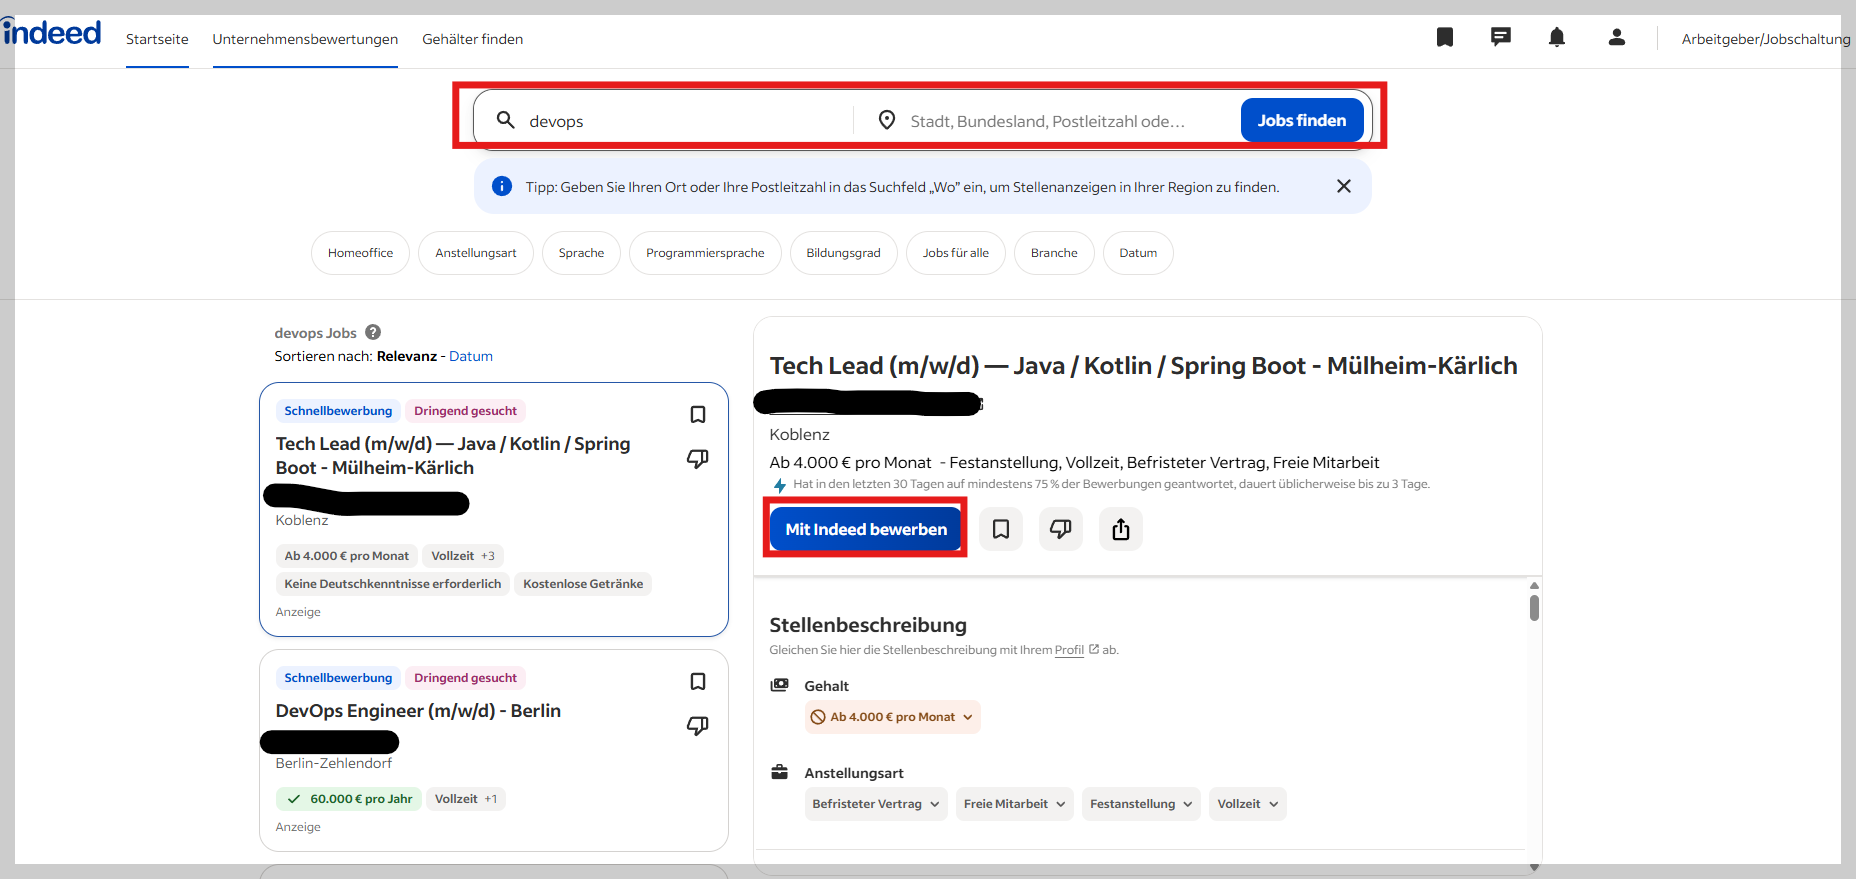Open the Datum filter chip
1856x879 pixels.
1138,253
